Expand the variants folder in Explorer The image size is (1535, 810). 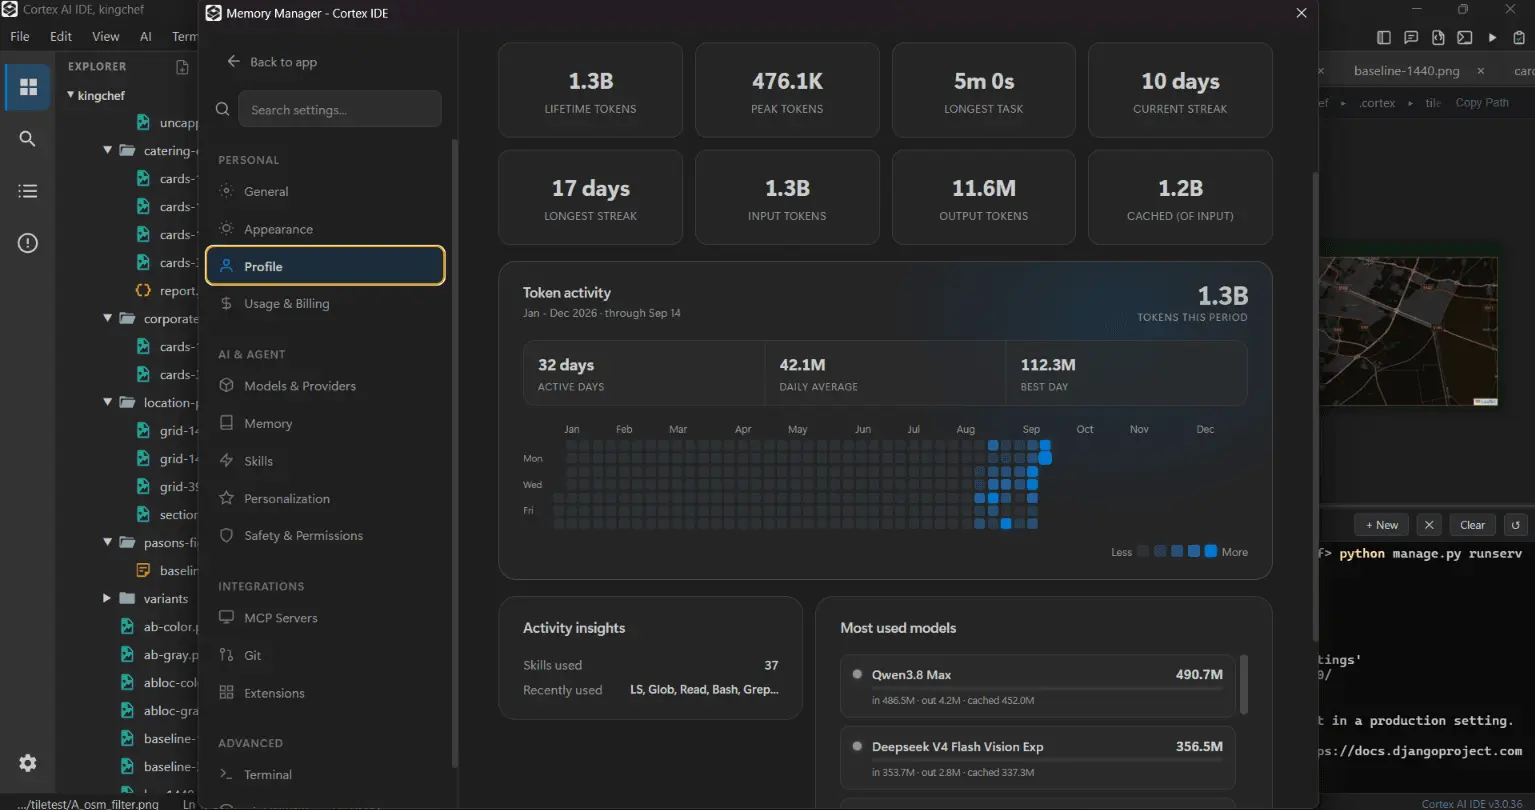pos(108,599)
